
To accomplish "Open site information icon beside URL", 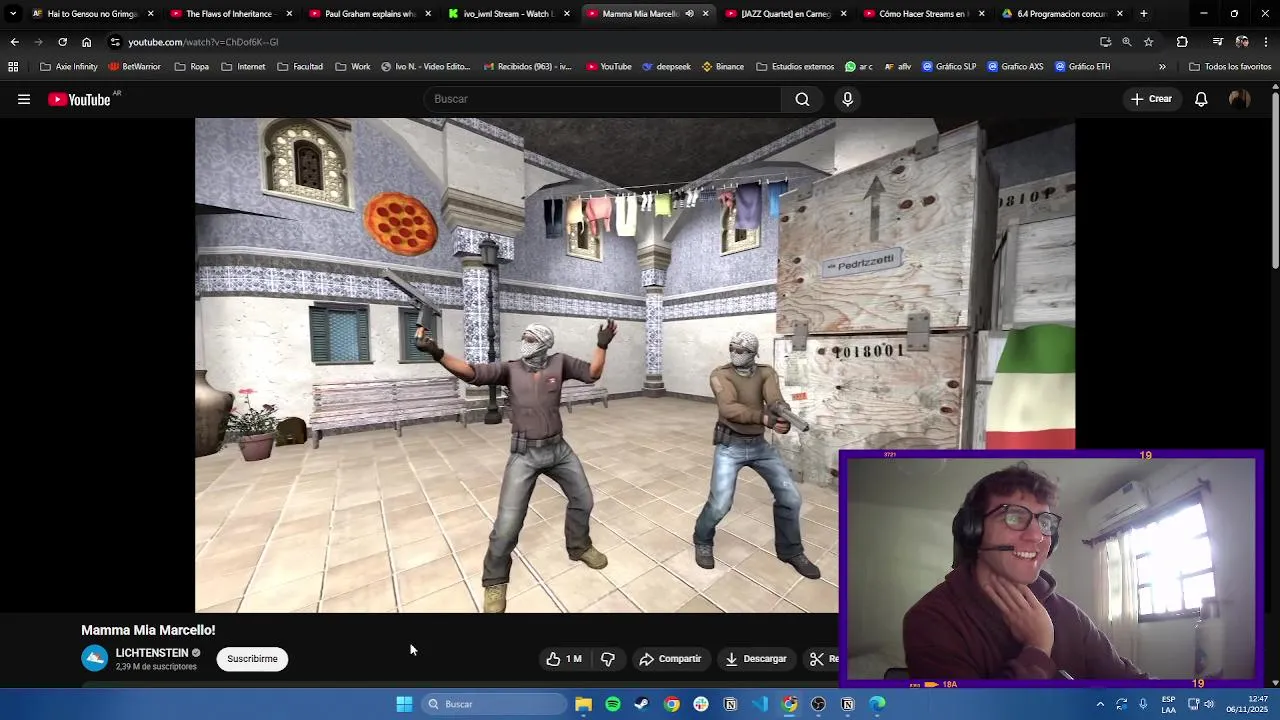I will (x=115, y=42).
